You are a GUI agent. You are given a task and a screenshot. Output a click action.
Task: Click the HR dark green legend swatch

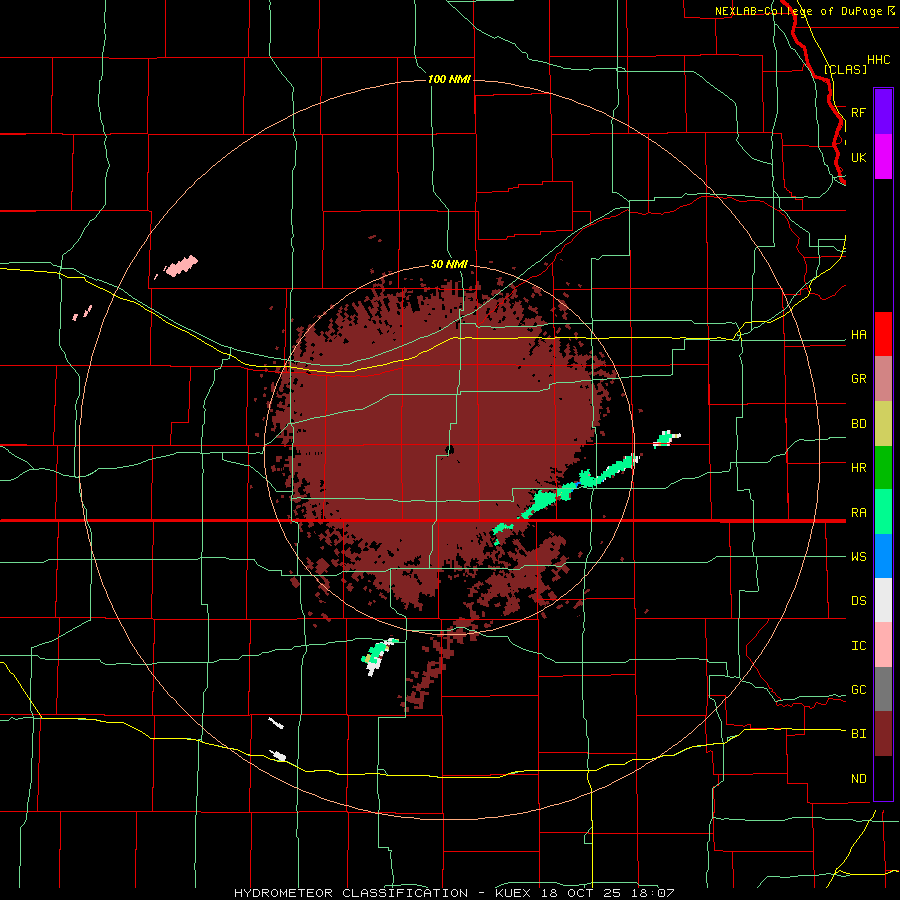(x=883, y=468)
